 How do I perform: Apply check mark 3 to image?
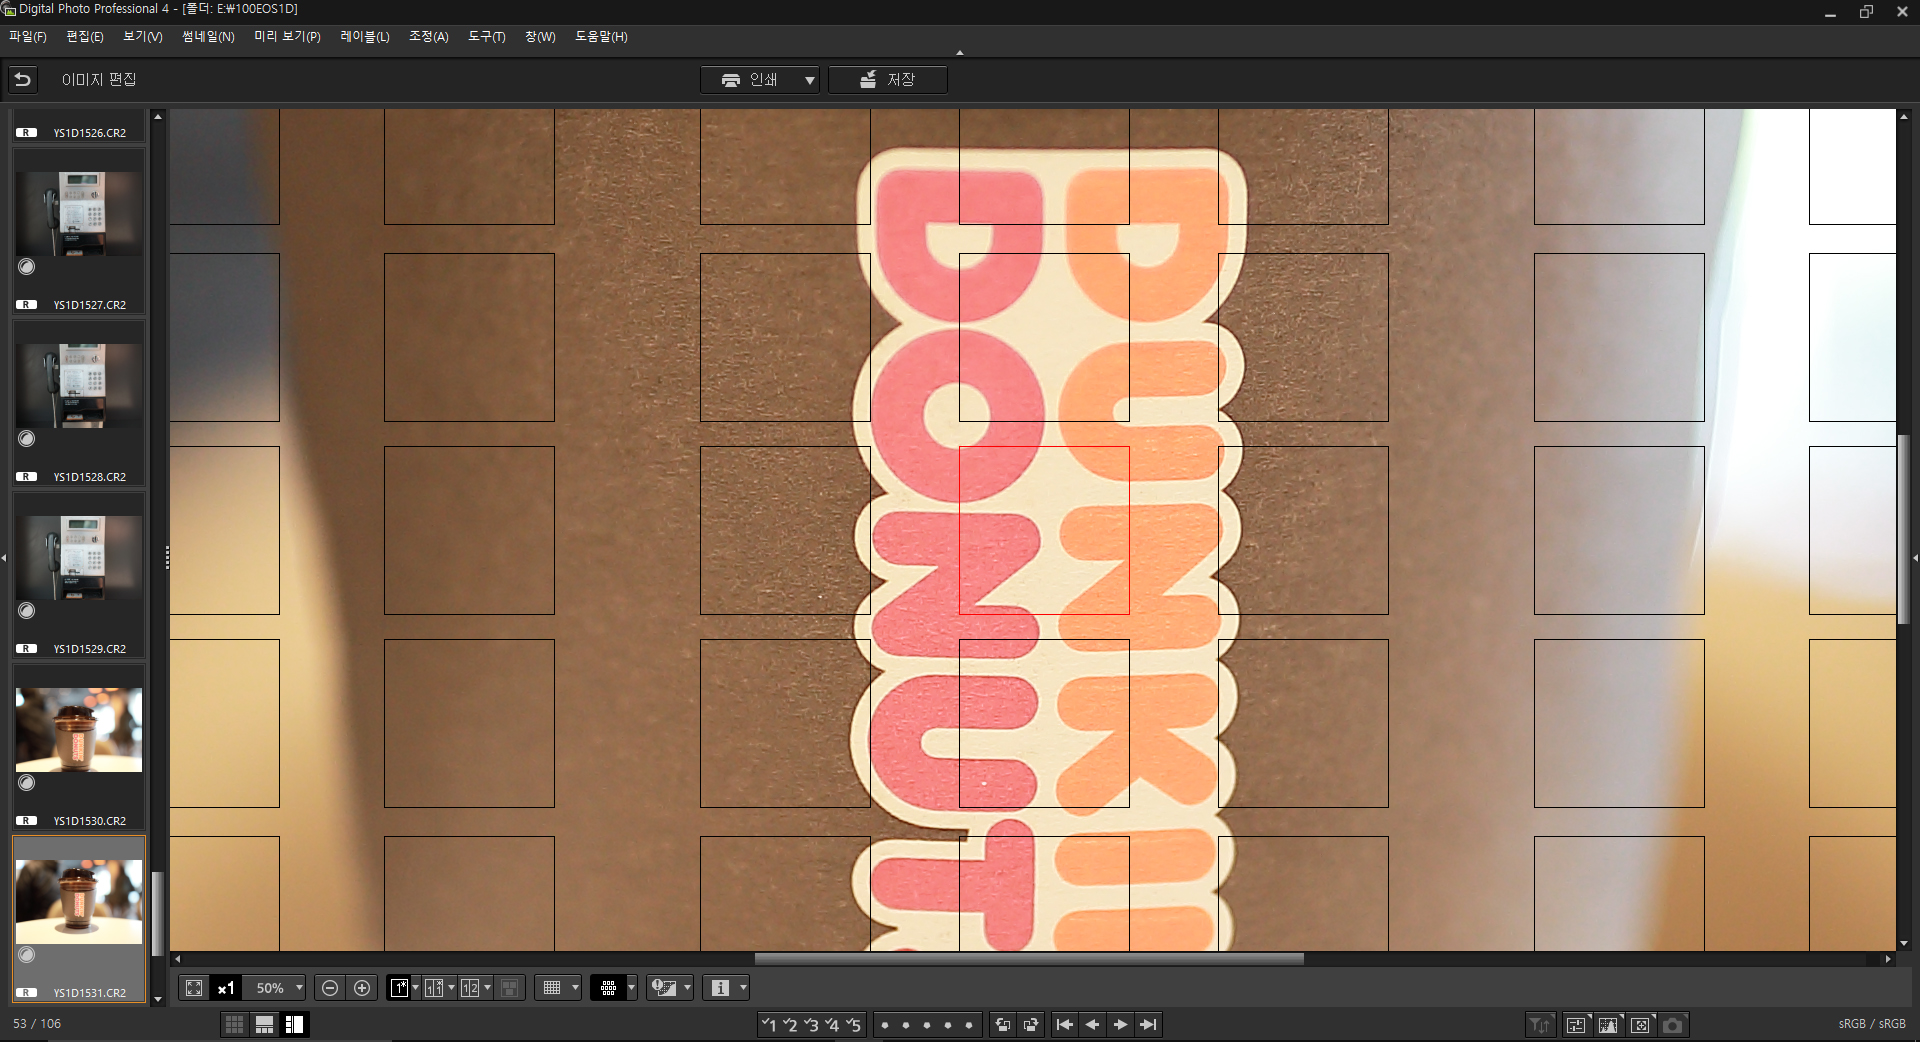coord(811,1024)
